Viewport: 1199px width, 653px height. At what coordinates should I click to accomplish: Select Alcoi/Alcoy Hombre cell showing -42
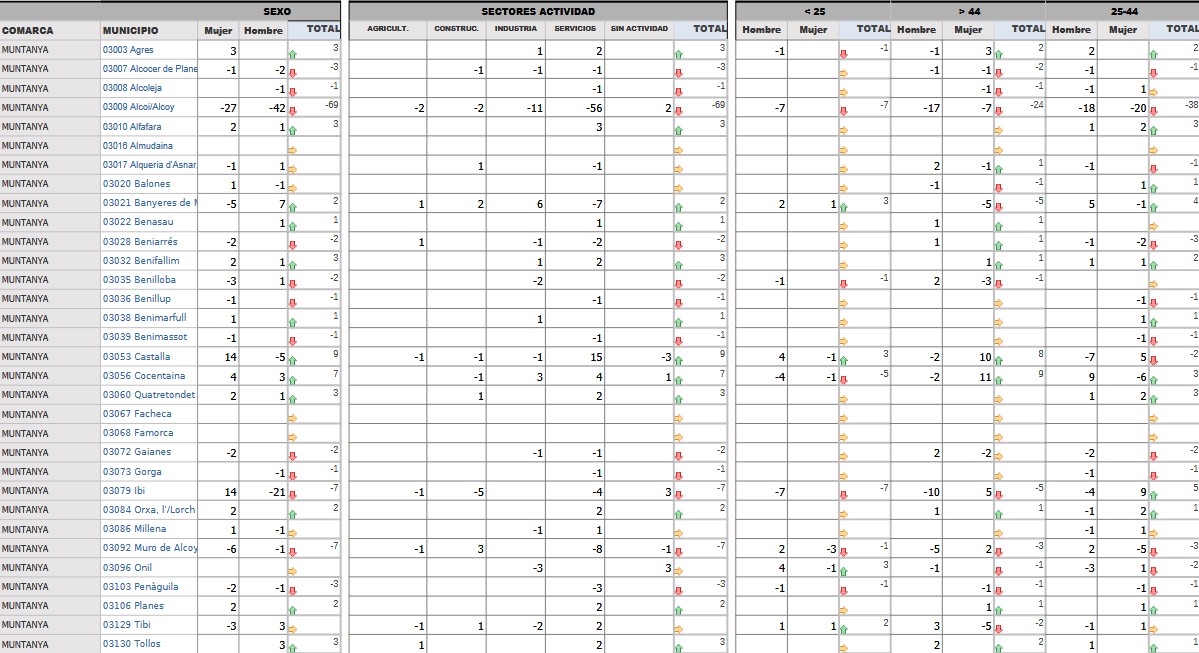pyautogui.click(x=265, y=108)
